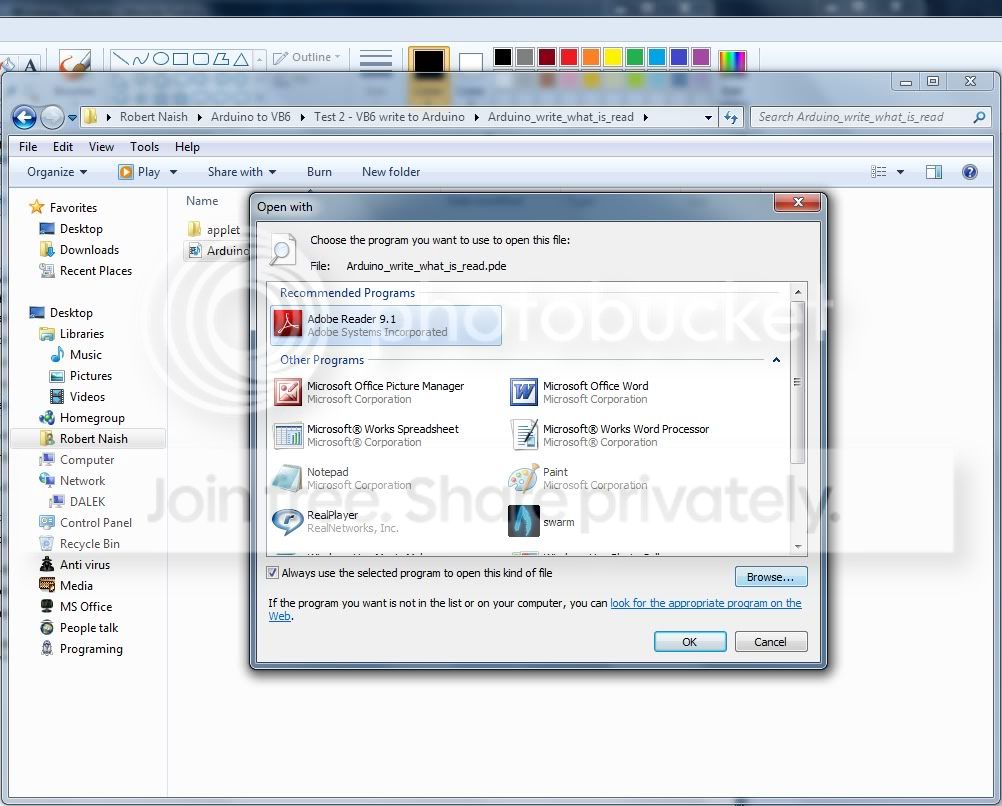Viewport: 1002px width, 806px height.
Task: Open the Tools menu
Action: point(144,147)
